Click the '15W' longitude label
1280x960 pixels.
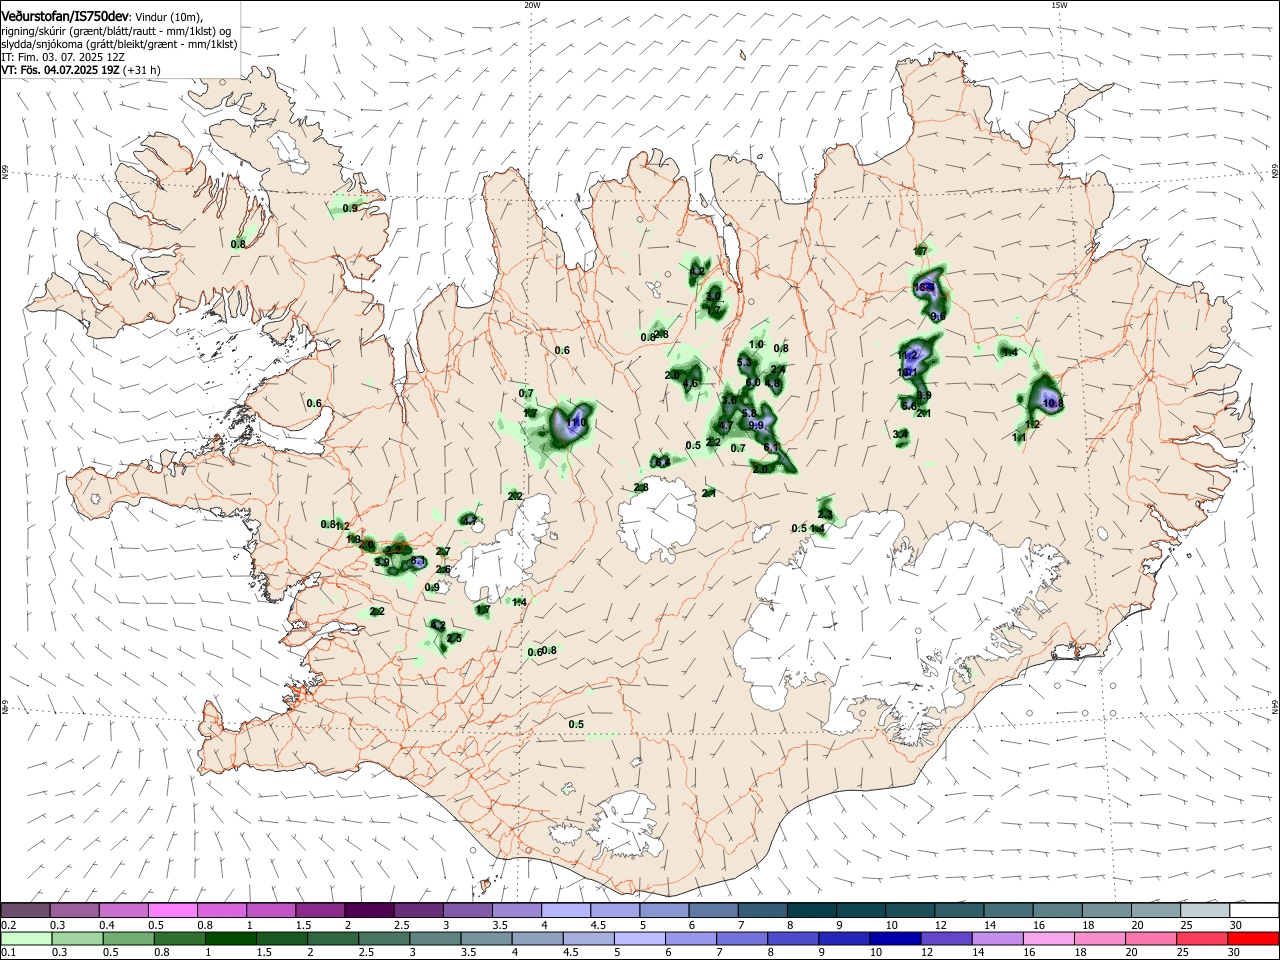tap(1059, 5)
